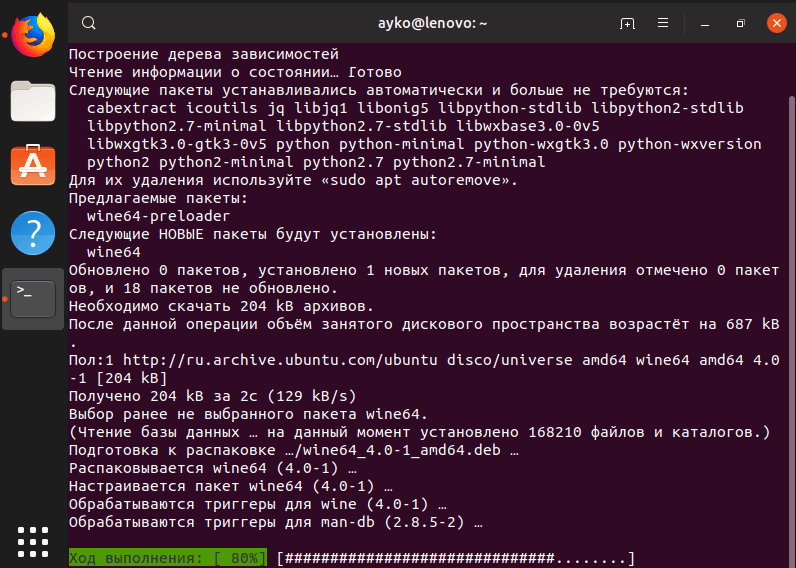796x568 pixels.
Task: Launch Firefox from the dock
Action: click(33, 35)
